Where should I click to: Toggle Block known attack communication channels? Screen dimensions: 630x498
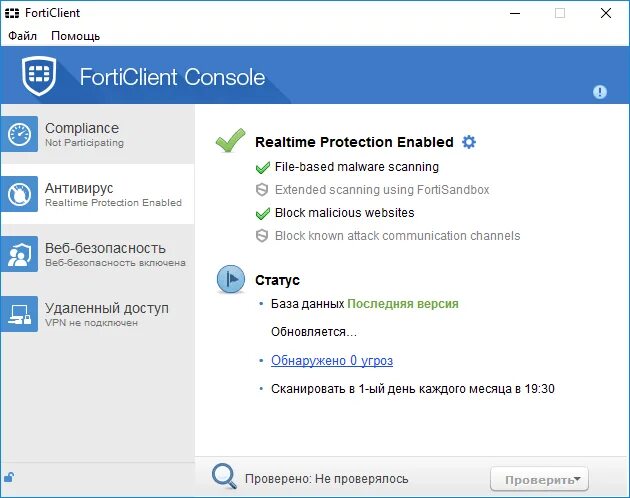(263, 236)
